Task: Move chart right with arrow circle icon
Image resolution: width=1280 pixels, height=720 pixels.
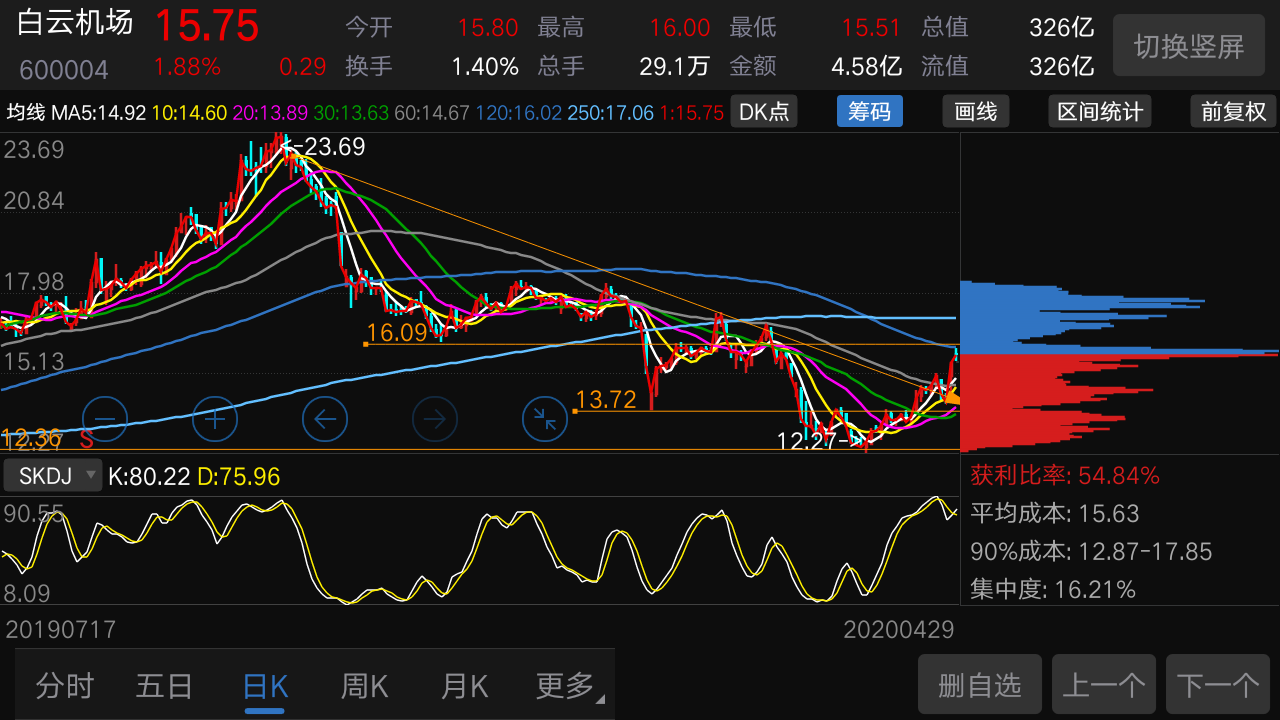Action: coord(435,419)
